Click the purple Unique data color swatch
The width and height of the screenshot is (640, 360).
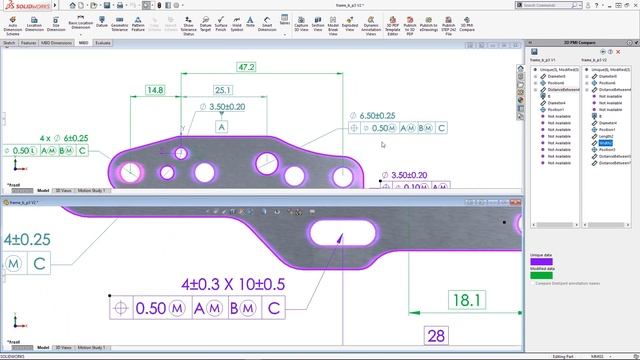pyautogui.click(x=541, y=262)
